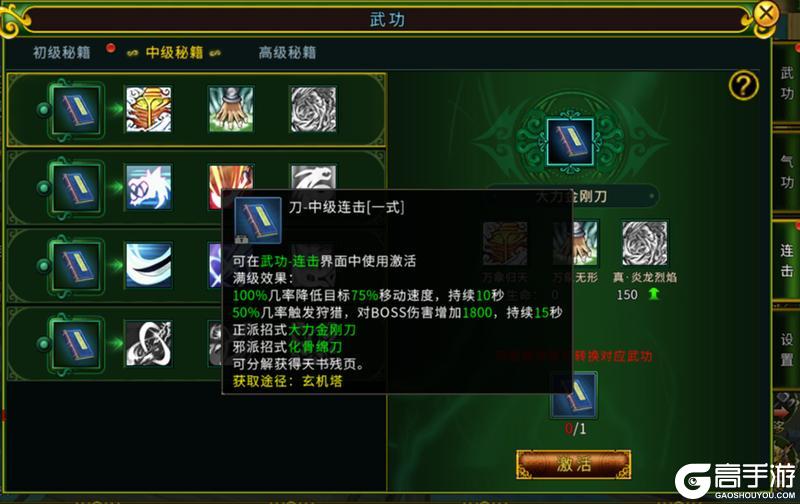Open the 气功 side tab
800x504 pixels.
point(786,172)
